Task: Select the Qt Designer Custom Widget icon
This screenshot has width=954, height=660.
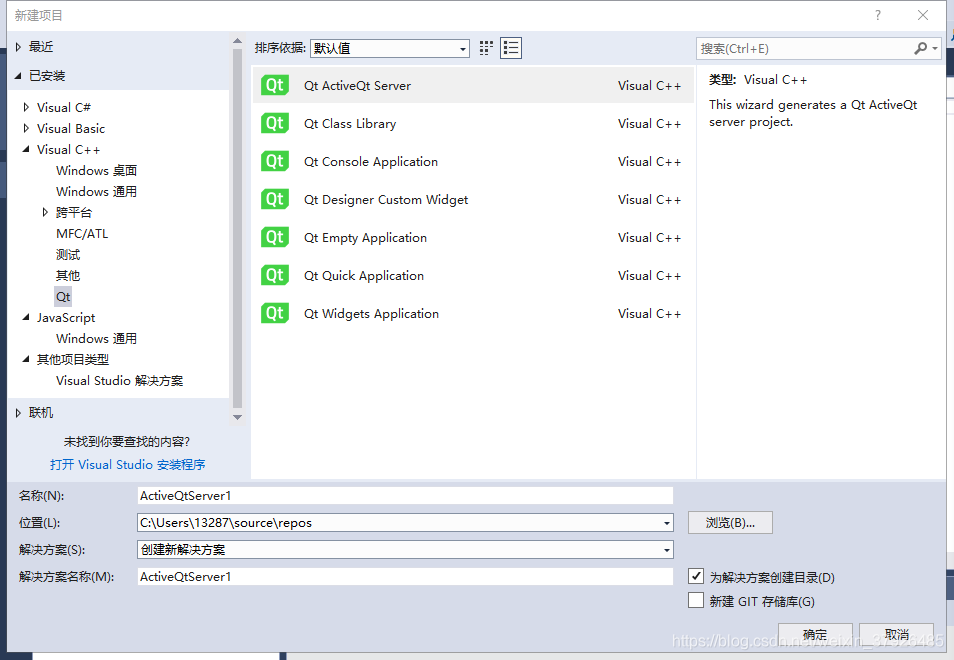Action: (274, 200)
